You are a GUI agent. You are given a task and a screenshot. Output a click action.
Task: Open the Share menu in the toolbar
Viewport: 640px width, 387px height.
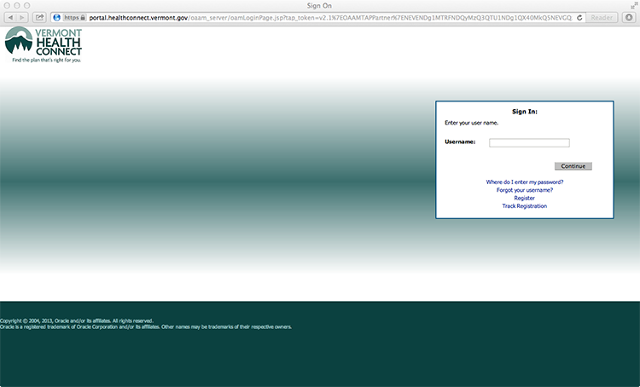pos(39,18)
